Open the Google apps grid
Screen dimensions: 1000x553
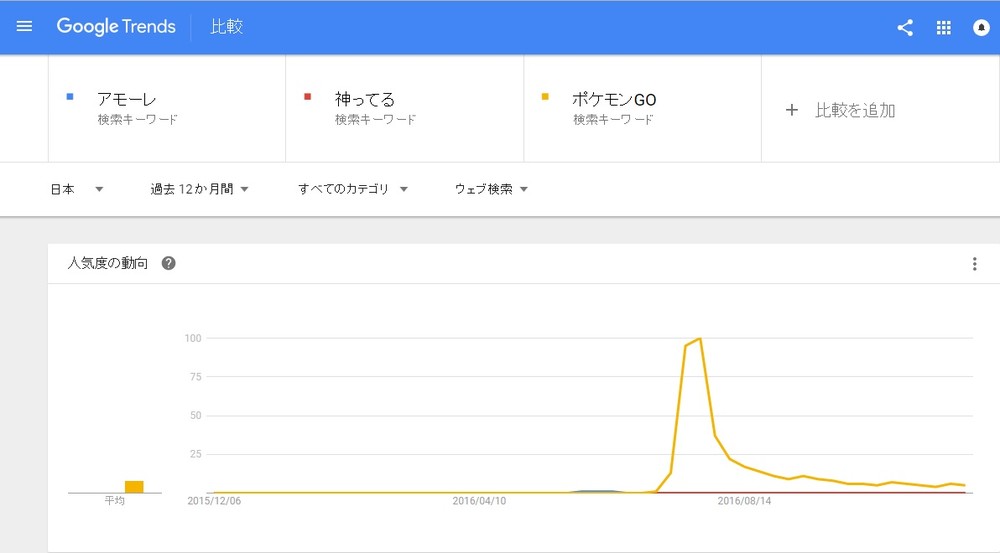point(943,28)
